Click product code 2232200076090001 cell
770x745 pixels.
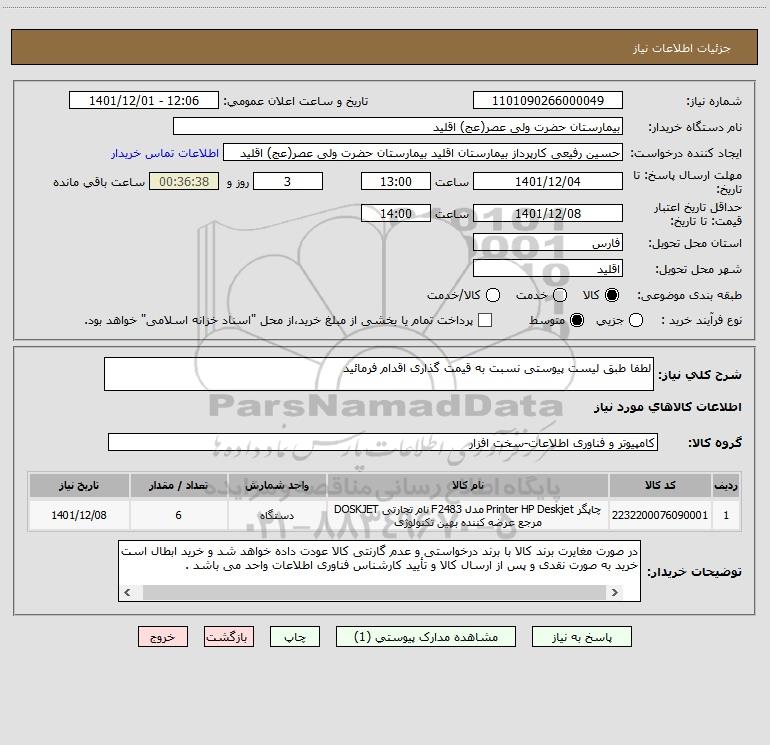(x=660, y=515)
